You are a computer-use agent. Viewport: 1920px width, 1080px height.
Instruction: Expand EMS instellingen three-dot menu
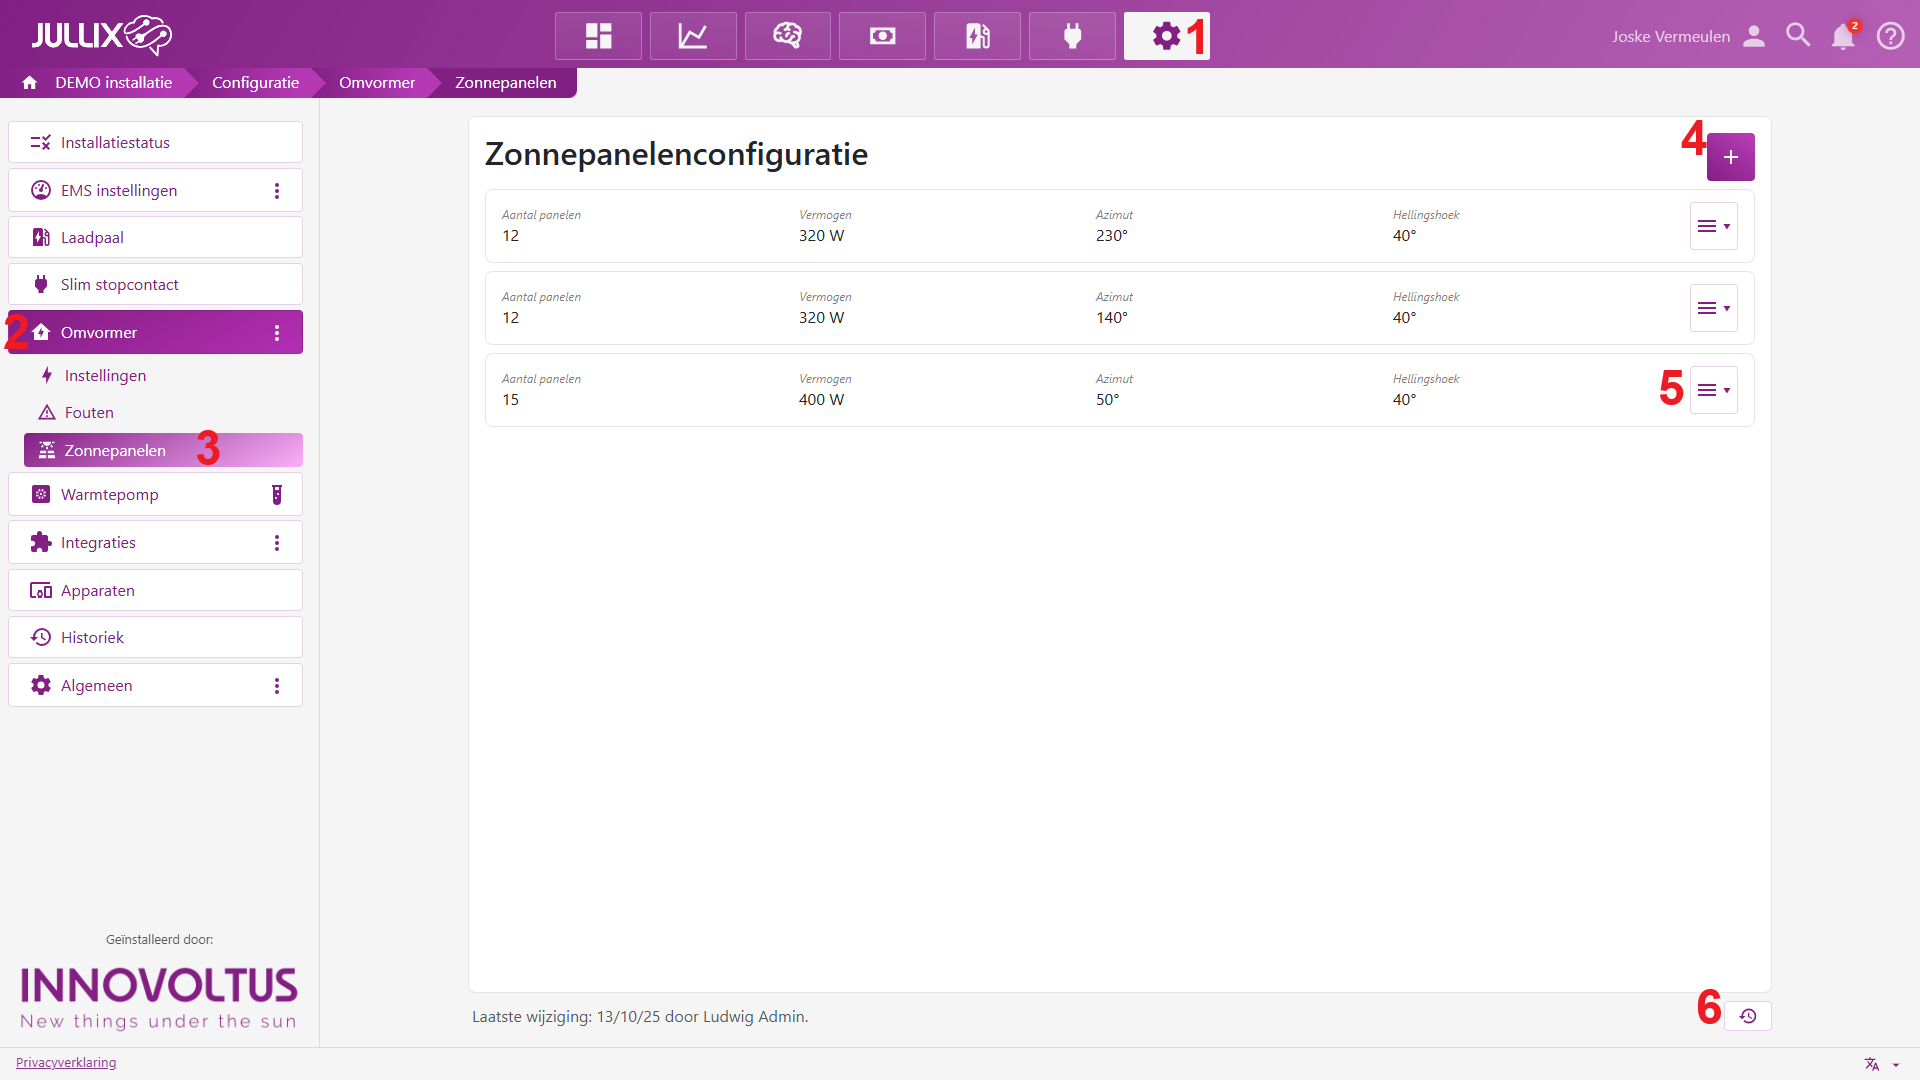(x=277, y=190)
